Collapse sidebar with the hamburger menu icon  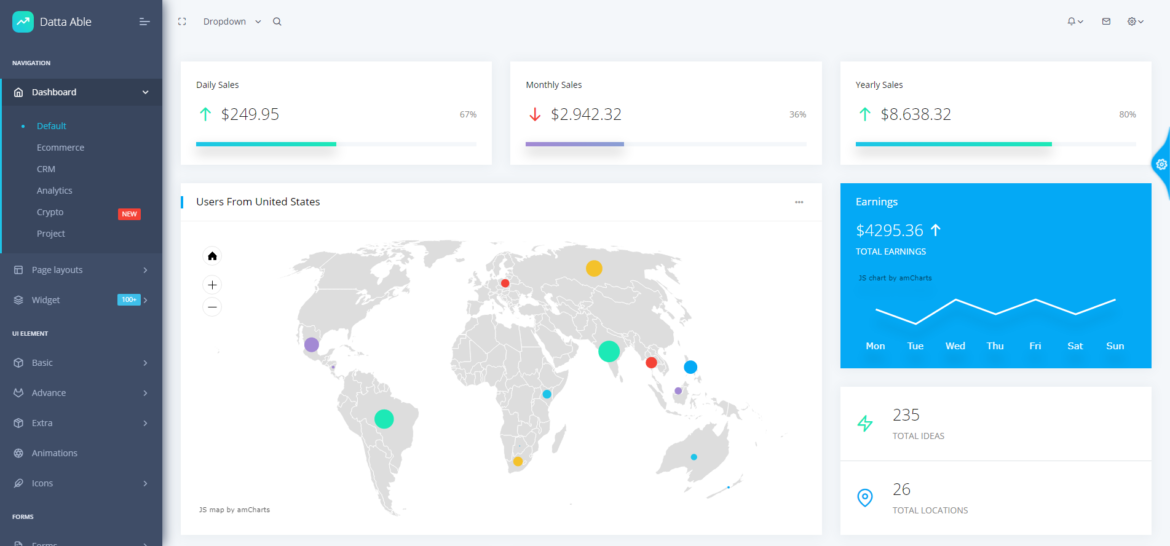145,22
